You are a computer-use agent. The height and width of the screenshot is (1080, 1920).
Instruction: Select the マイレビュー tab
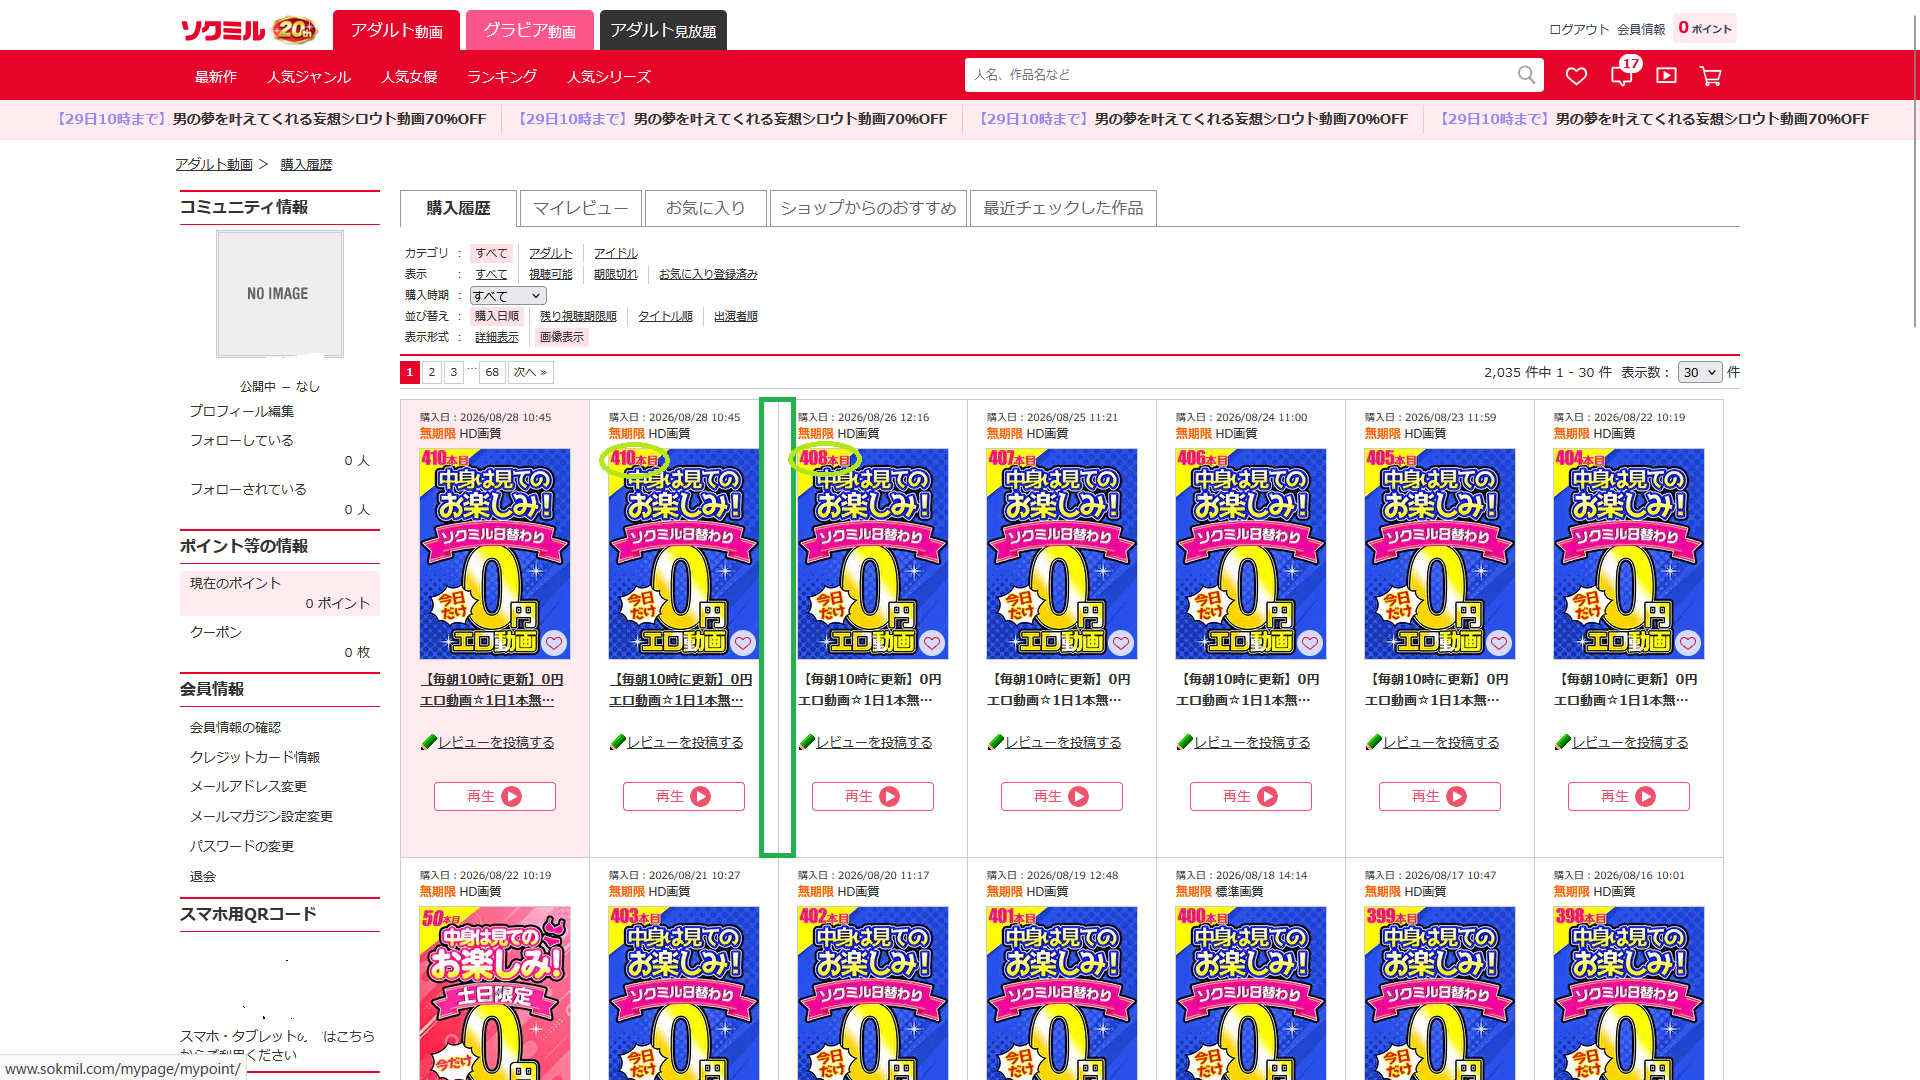[581, 208]
